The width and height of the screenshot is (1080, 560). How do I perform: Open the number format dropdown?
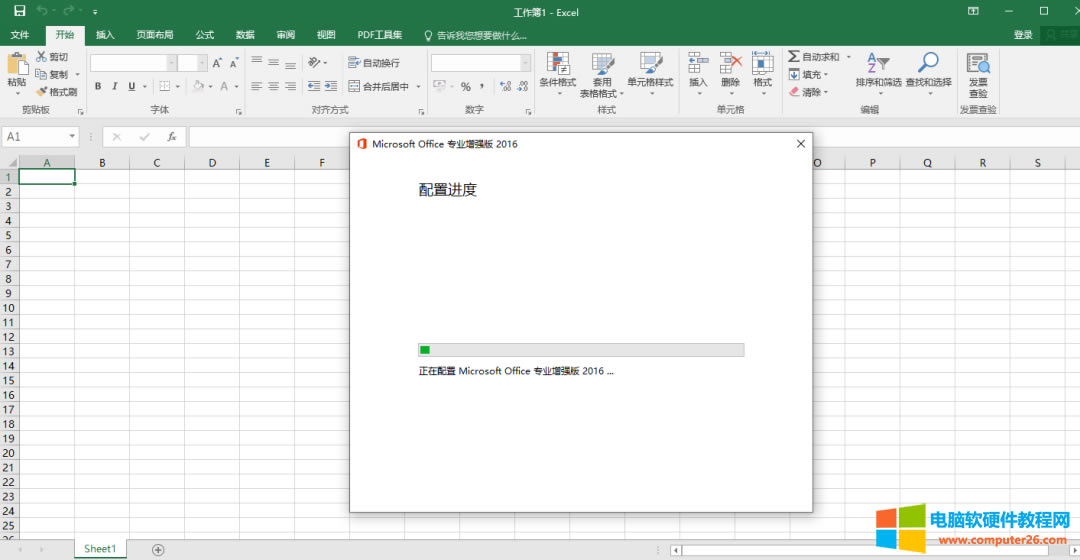[x=526, y=63]
